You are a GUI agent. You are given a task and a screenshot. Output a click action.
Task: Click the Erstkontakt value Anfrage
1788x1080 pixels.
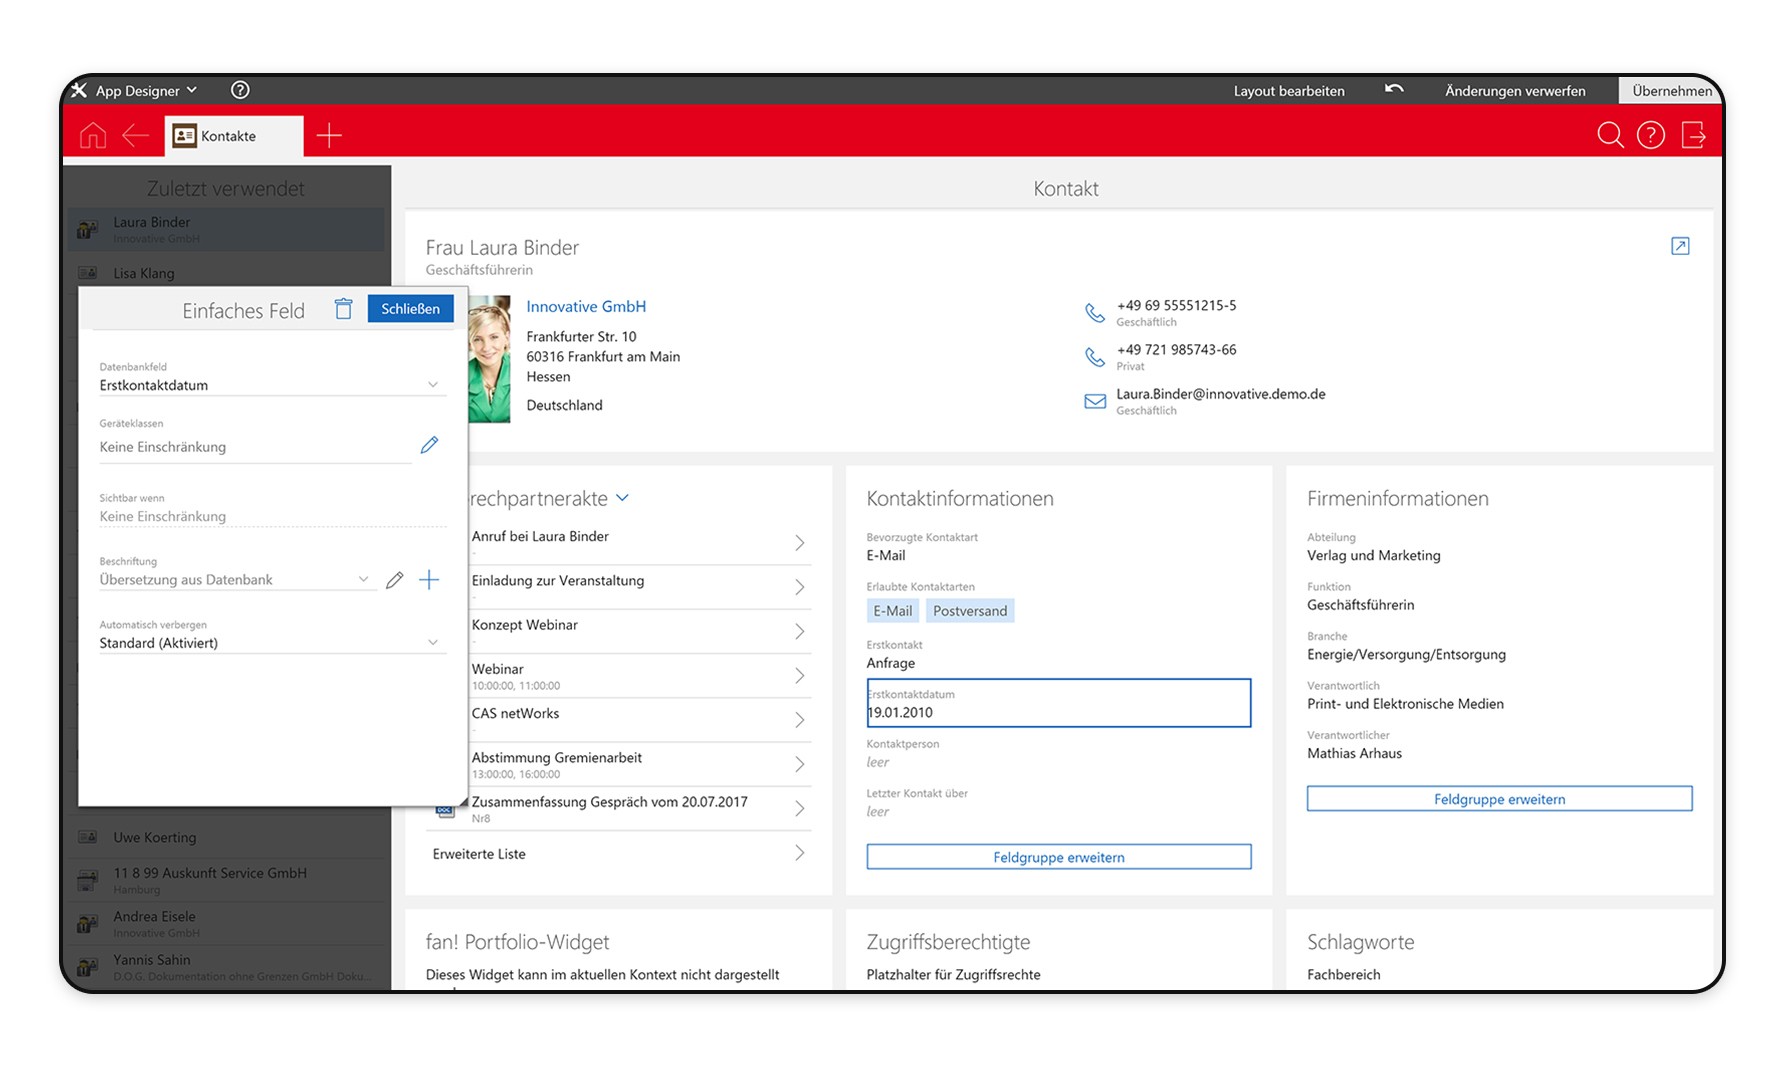pyautogui.click(x=891, y=663)
